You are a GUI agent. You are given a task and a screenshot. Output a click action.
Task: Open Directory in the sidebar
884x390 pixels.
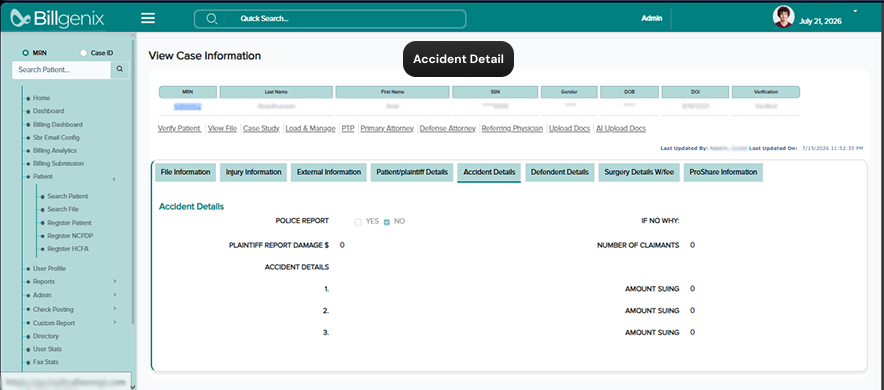tap(46, 336)
